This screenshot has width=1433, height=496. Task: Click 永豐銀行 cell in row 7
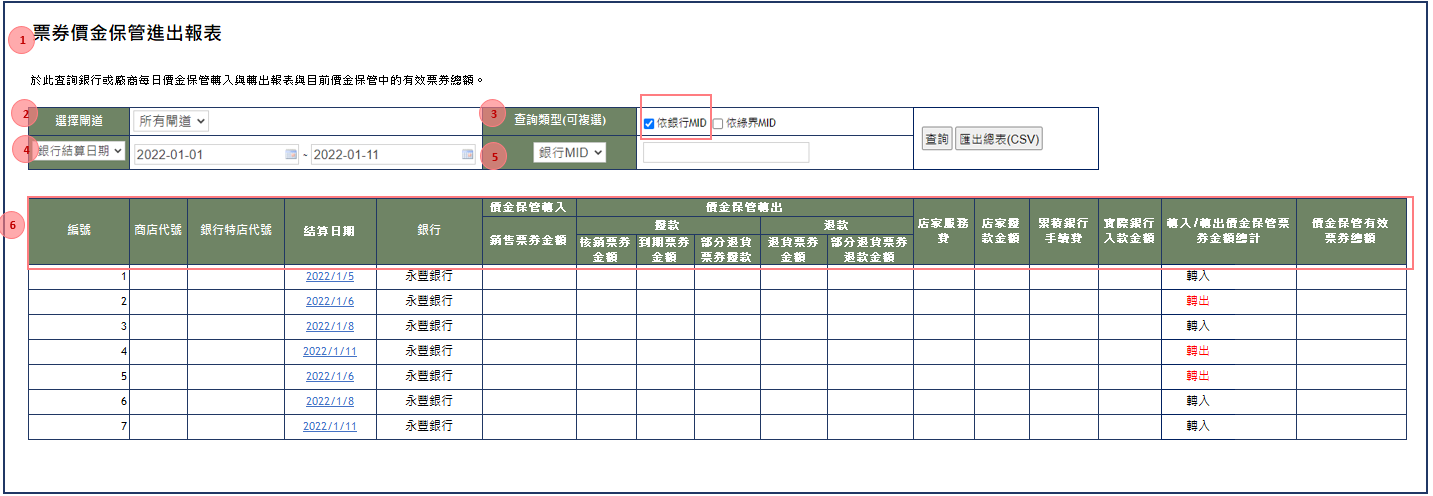pos(429,426)
